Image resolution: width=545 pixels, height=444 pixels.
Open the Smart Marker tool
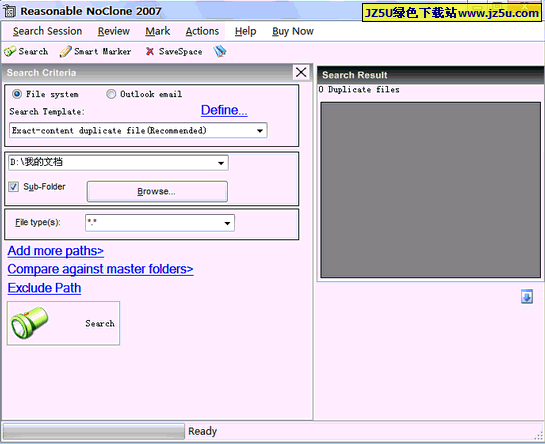coord(95,51)
